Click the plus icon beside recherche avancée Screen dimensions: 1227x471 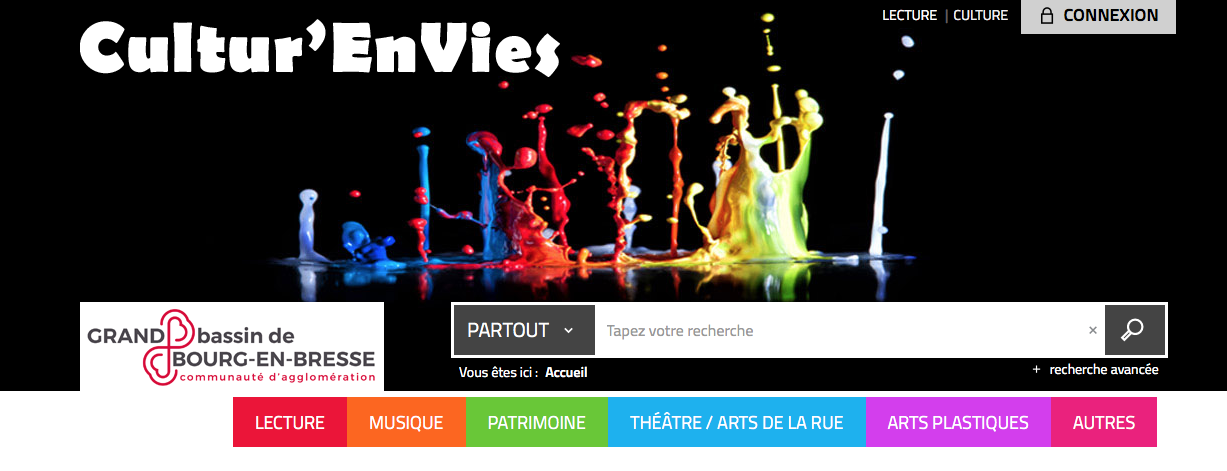pos(1037,370)
